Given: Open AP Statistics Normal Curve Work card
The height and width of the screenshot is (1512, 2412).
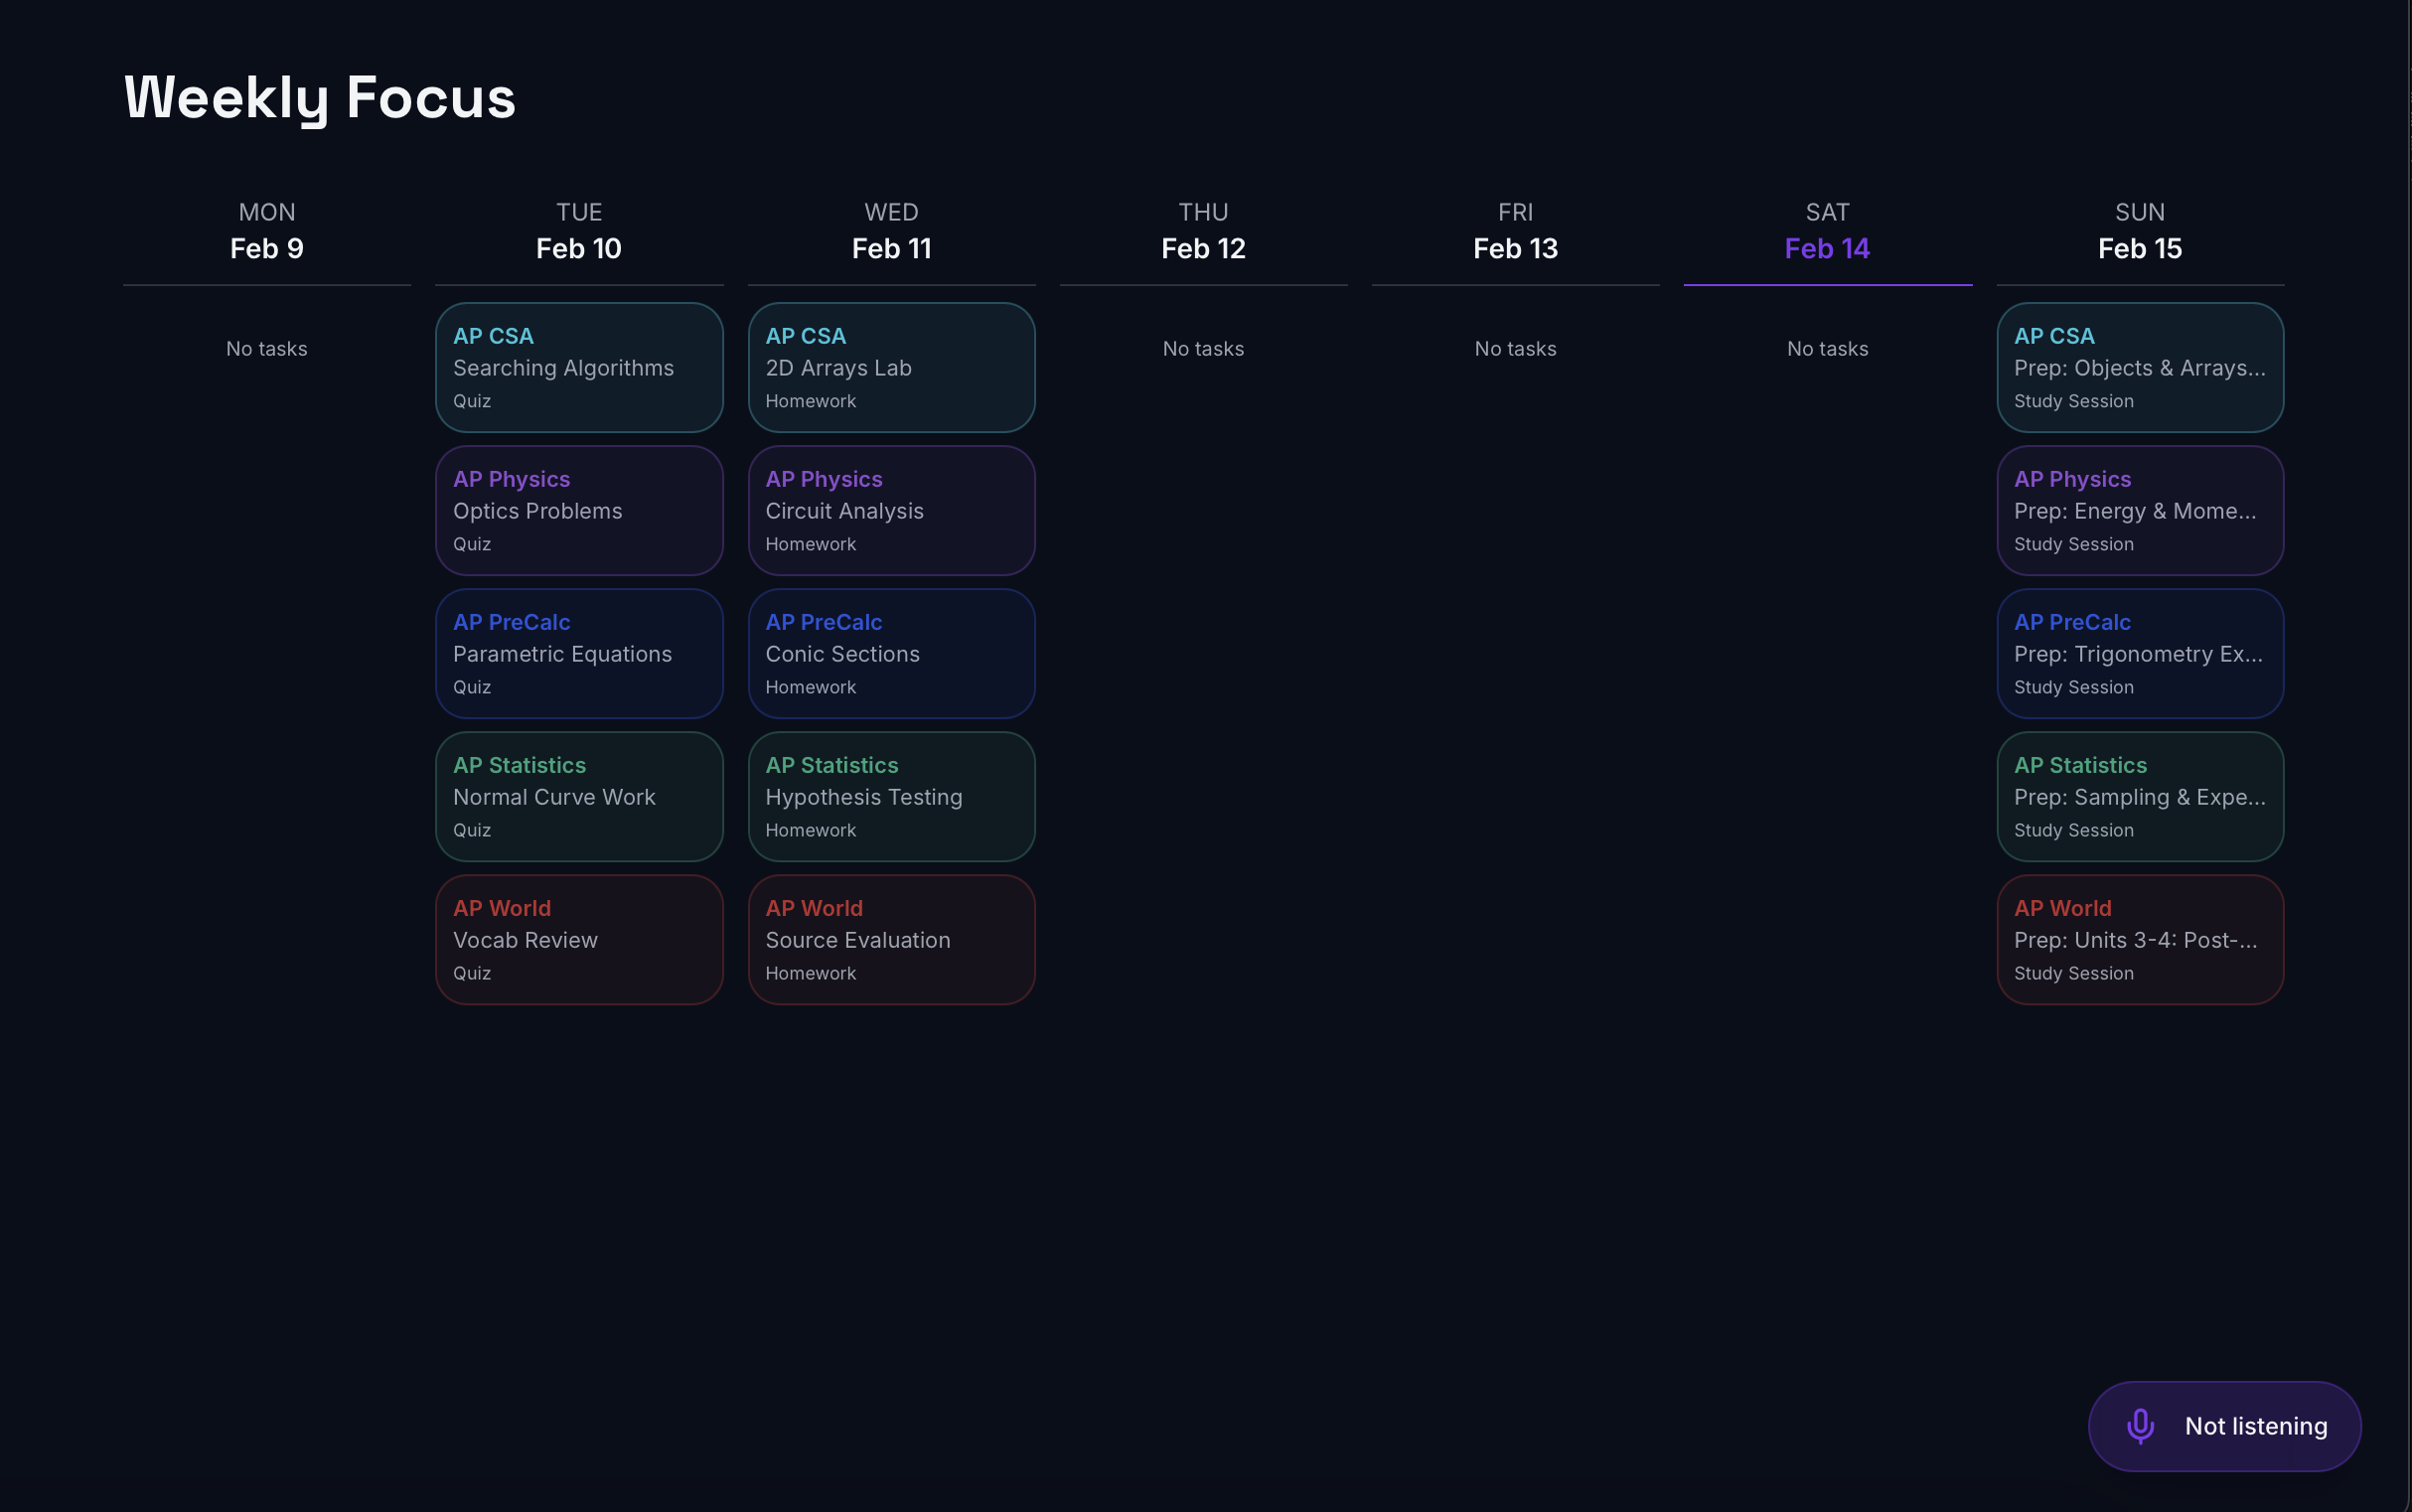Looking at the screenshot, I should (579, 797).
